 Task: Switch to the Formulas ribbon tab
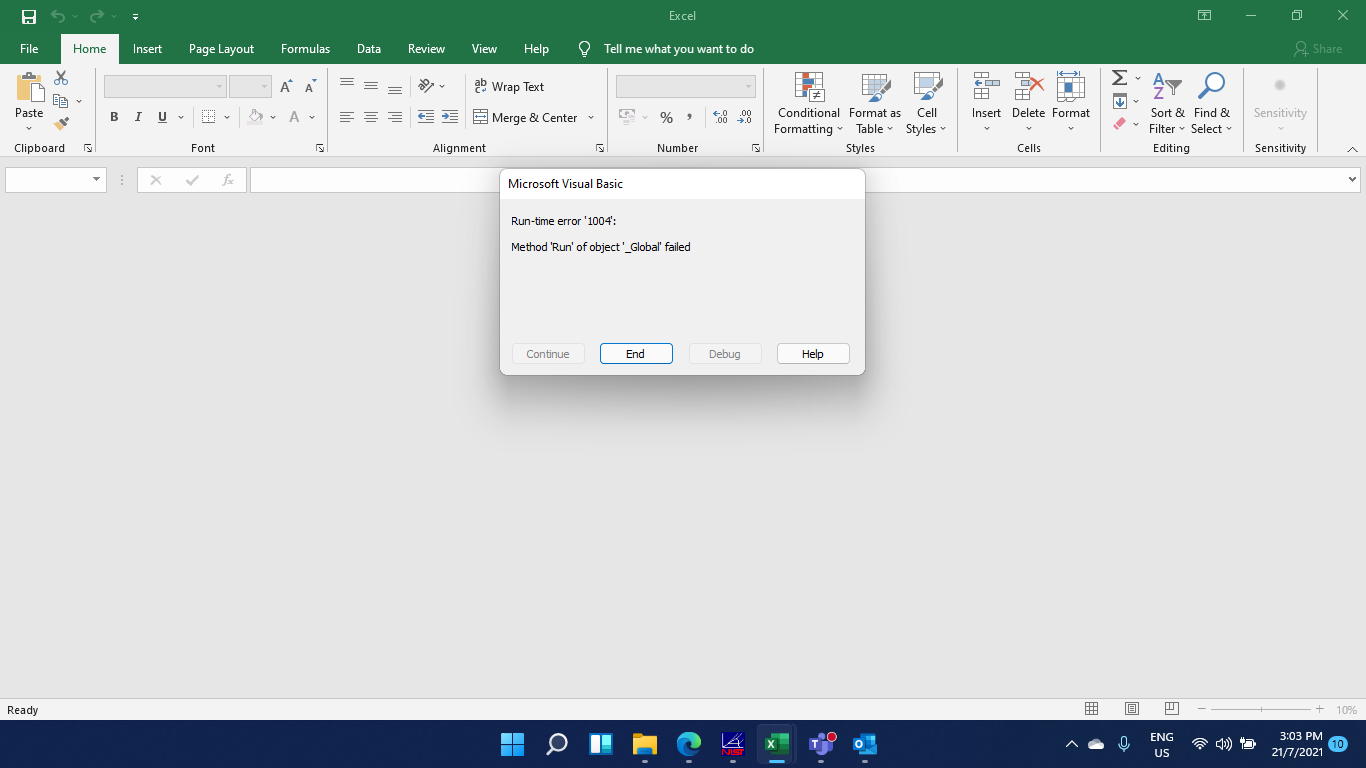(x=305, y=48)
